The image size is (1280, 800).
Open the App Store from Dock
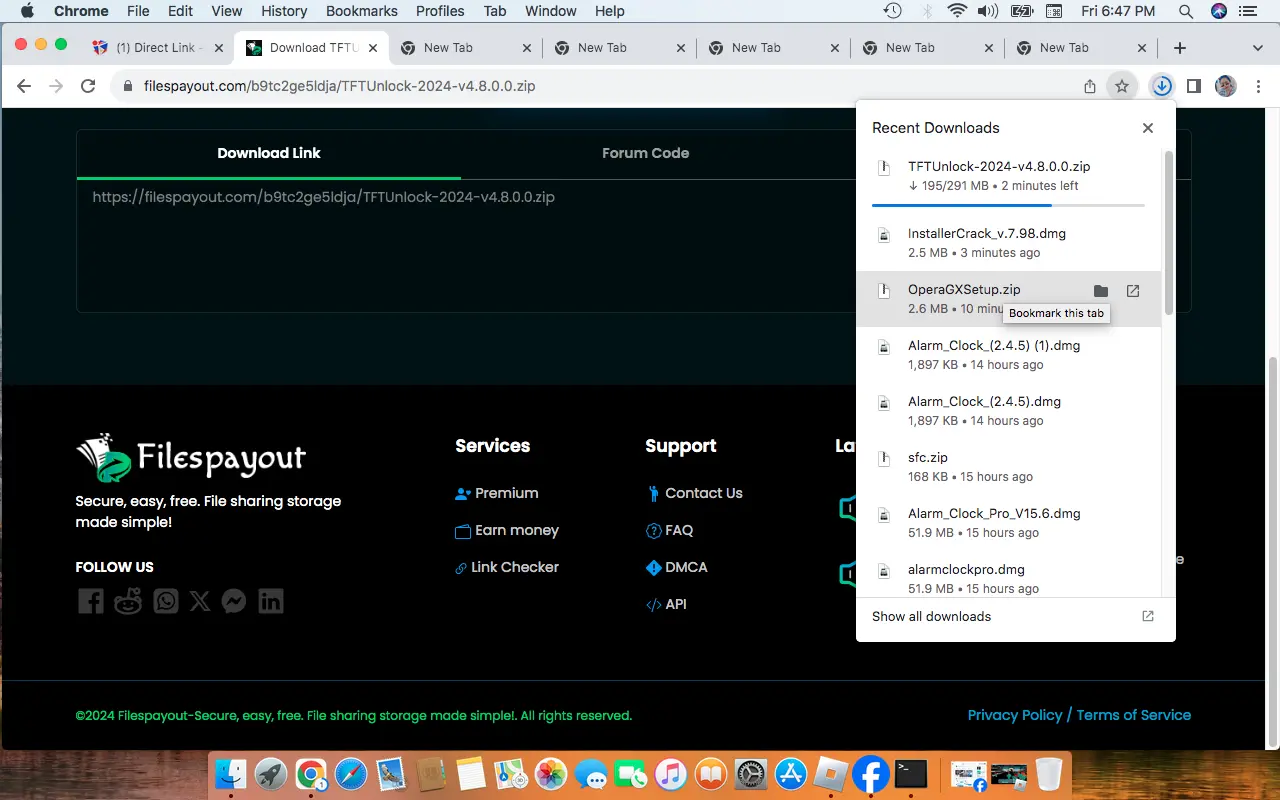point(791,774)
